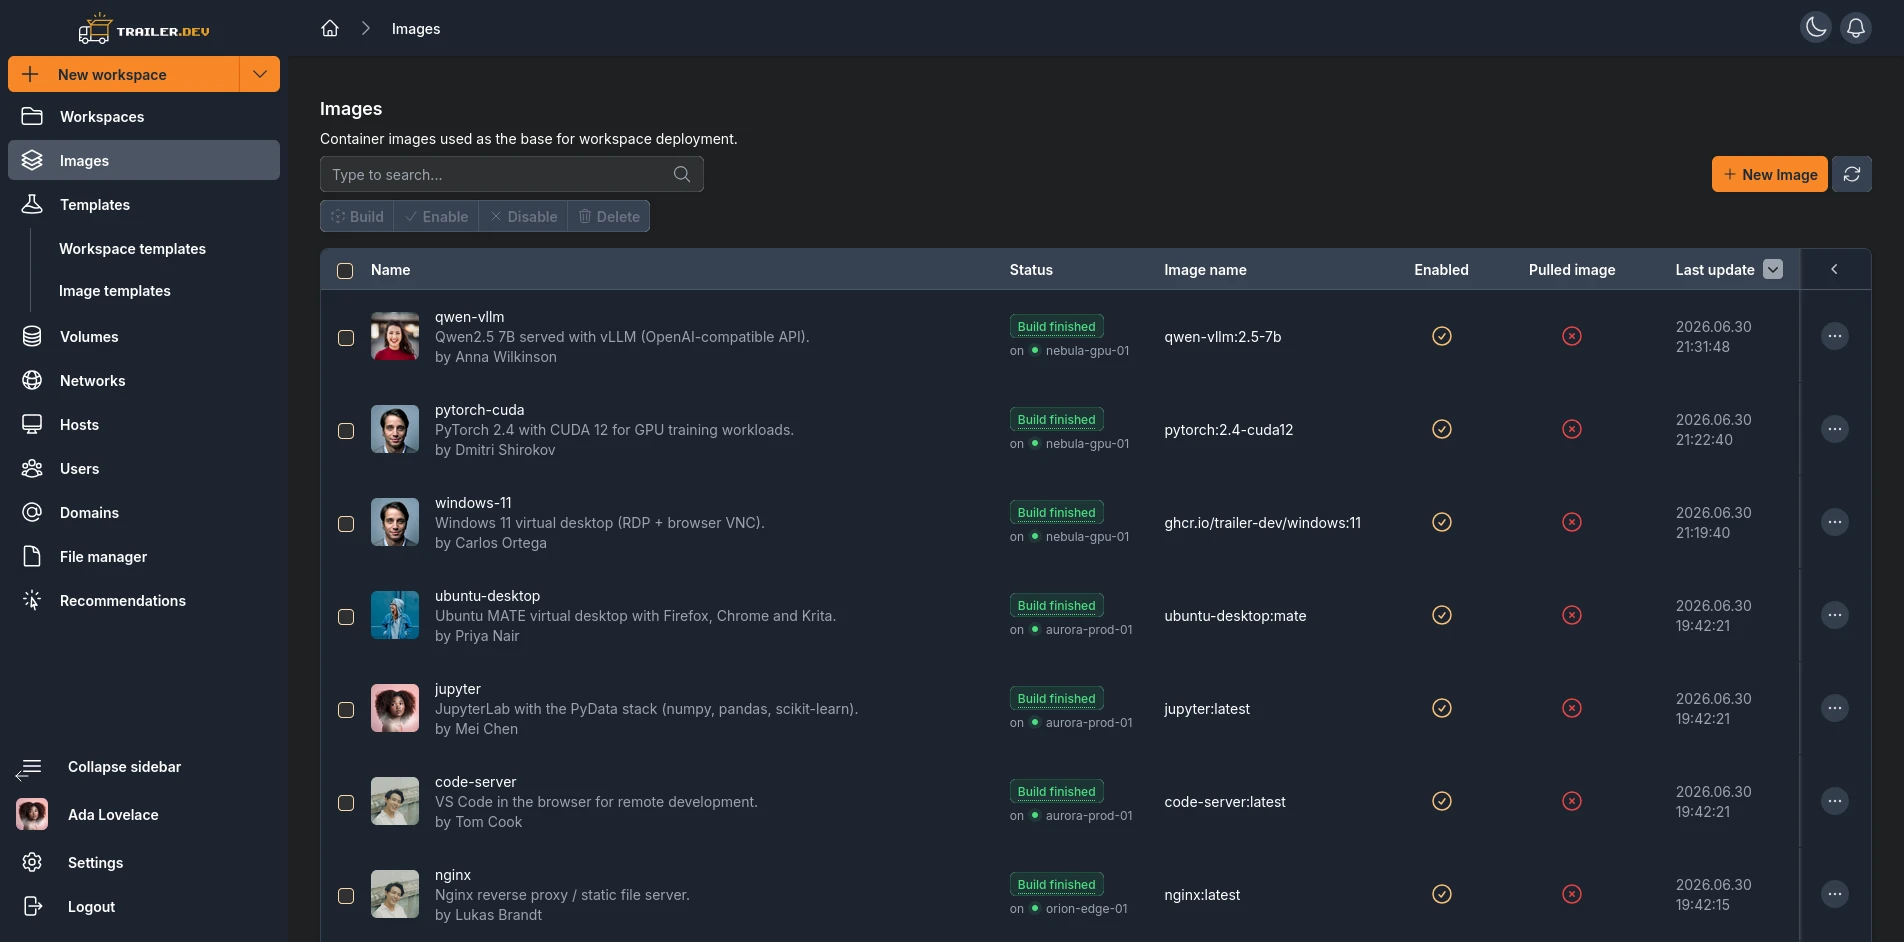The height and width of the screenshot is (942, 1904).
Task: Click enabled check icon for pytorch-cuda
Action: pyautogui.click(x=1442, y=429)
